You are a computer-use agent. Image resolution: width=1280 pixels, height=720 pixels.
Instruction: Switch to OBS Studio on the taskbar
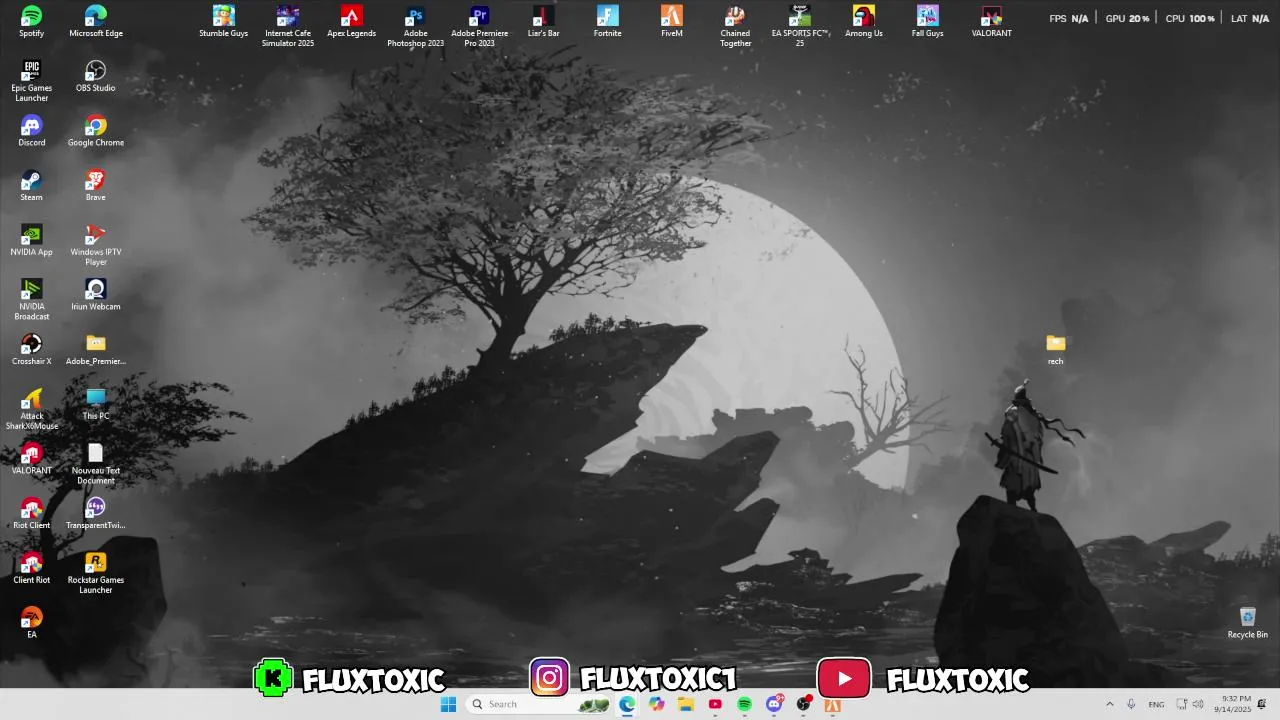pyautogui.click(x=804, y=704)
